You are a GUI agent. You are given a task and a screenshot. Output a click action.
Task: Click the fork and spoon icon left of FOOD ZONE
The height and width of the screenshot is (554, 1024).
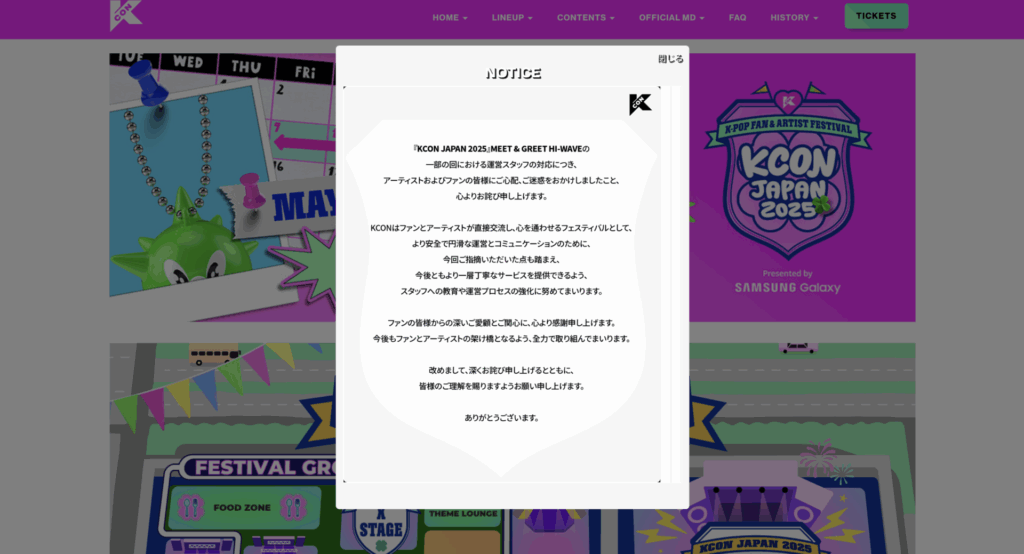pos(191,507)
